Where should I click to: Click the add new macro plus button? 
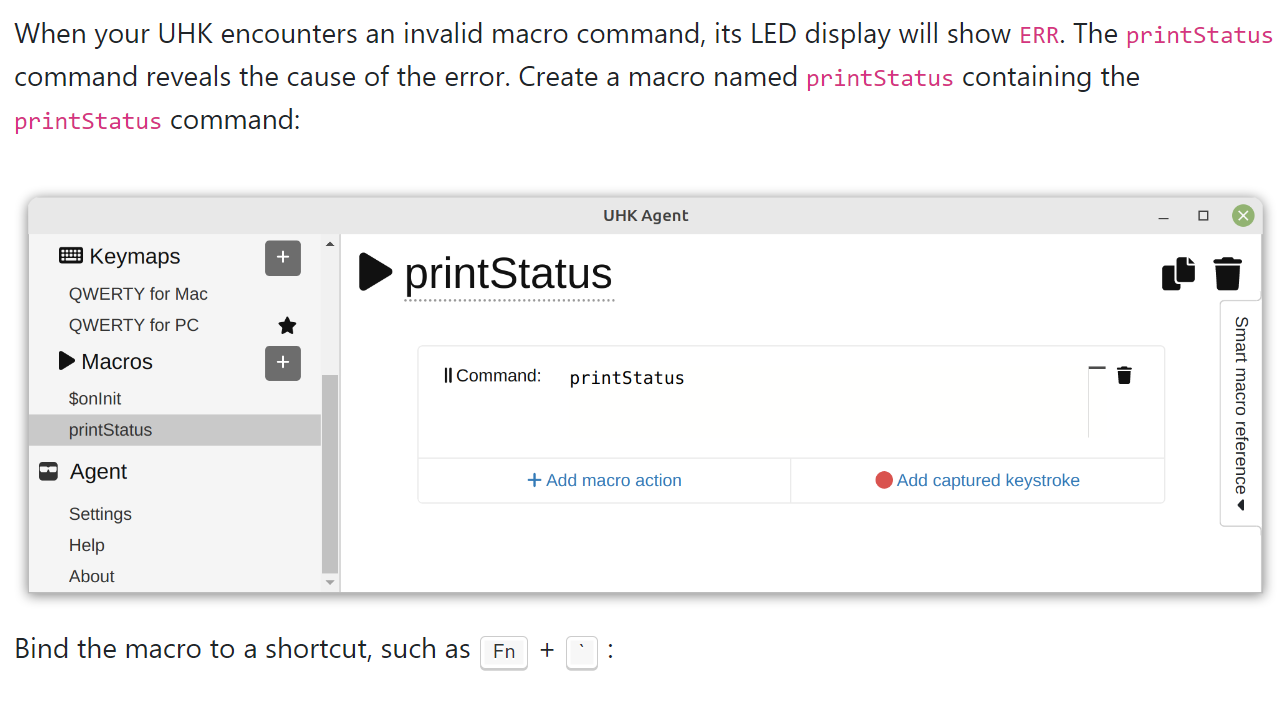(x=283, y=363)
